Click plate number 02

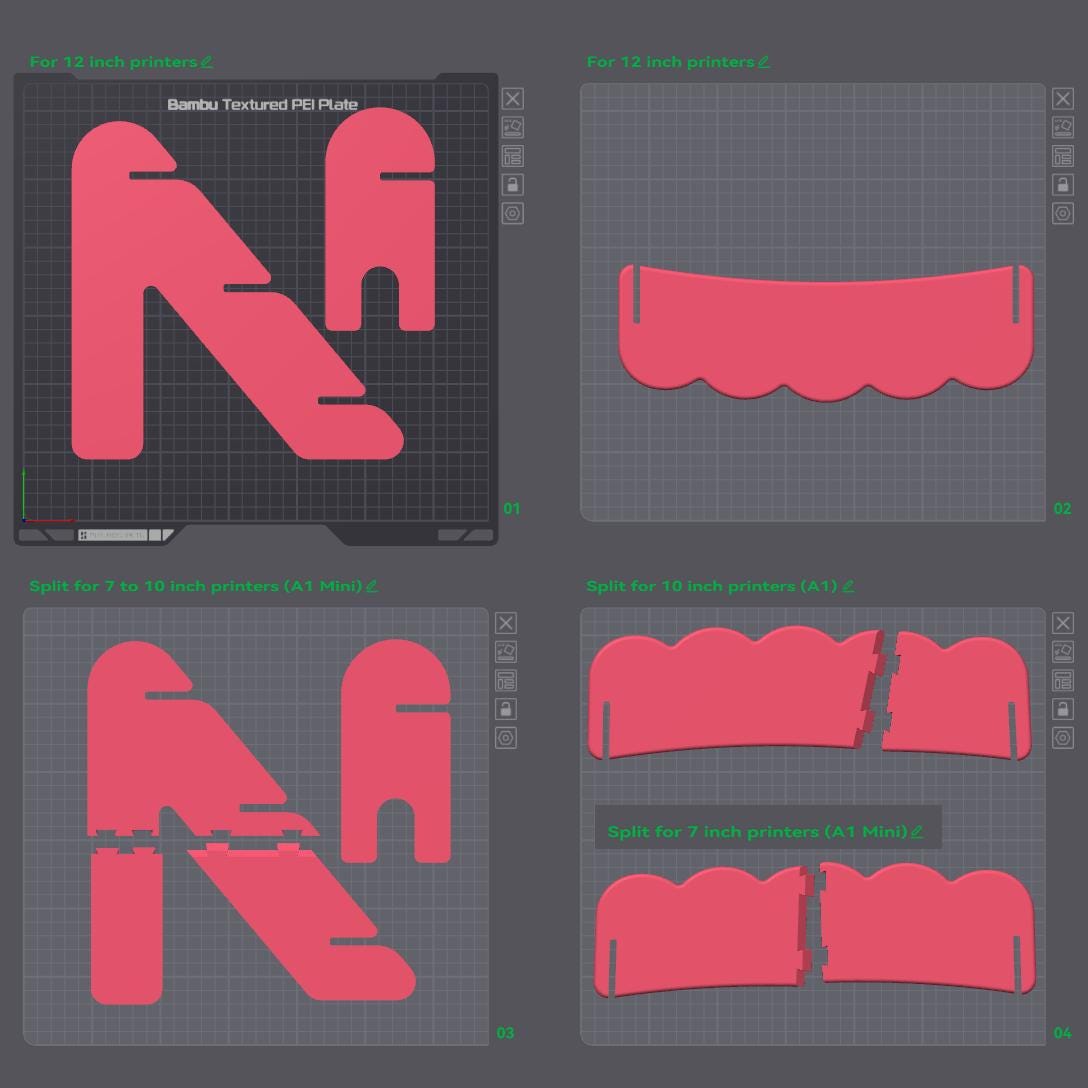click(x=1062, y=509)
